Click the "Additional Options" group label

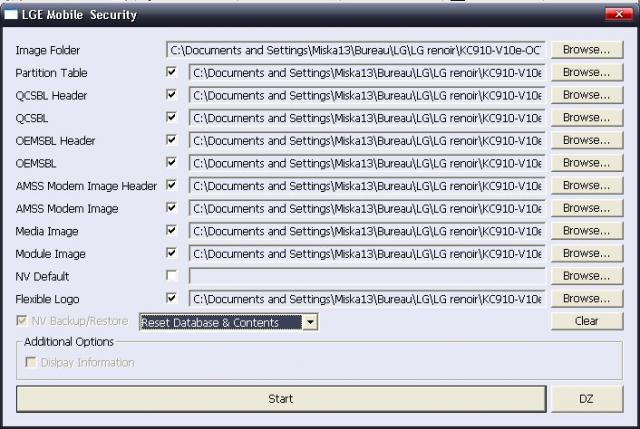click(x=69, y=342)
